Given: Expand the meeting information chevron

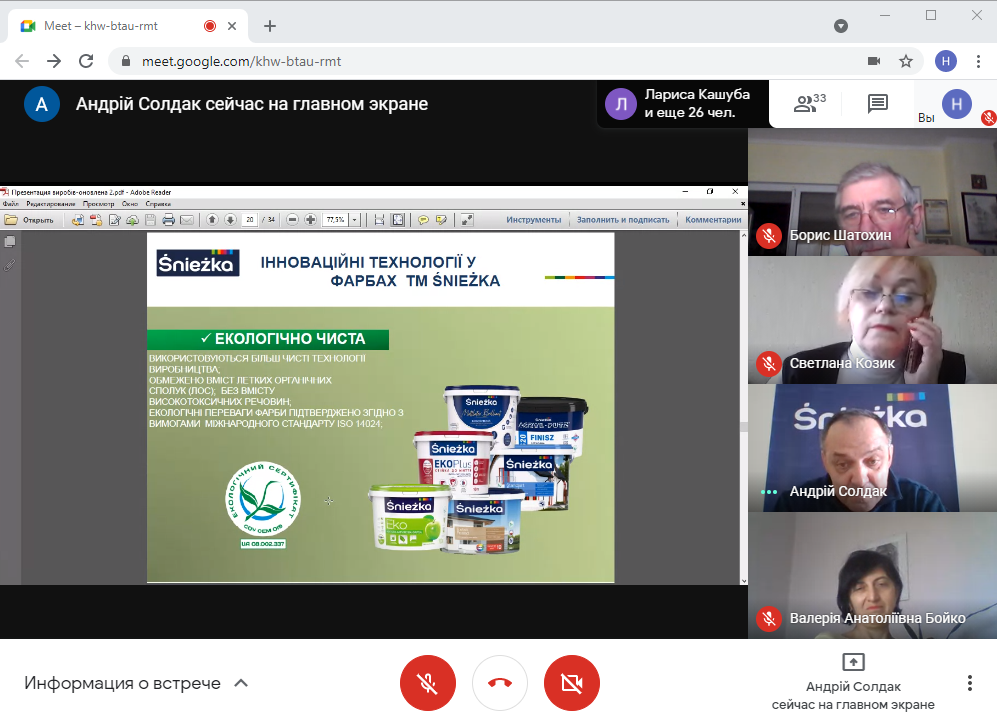Looking at the screenshot, I should (240, 684).
